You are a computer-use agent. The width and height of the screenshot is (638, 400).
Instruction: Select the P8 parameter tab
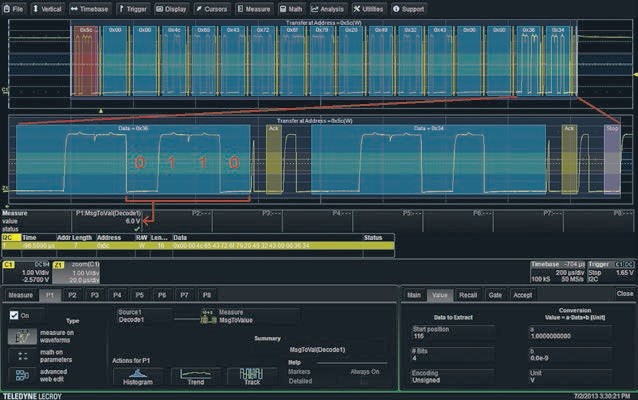207,295
